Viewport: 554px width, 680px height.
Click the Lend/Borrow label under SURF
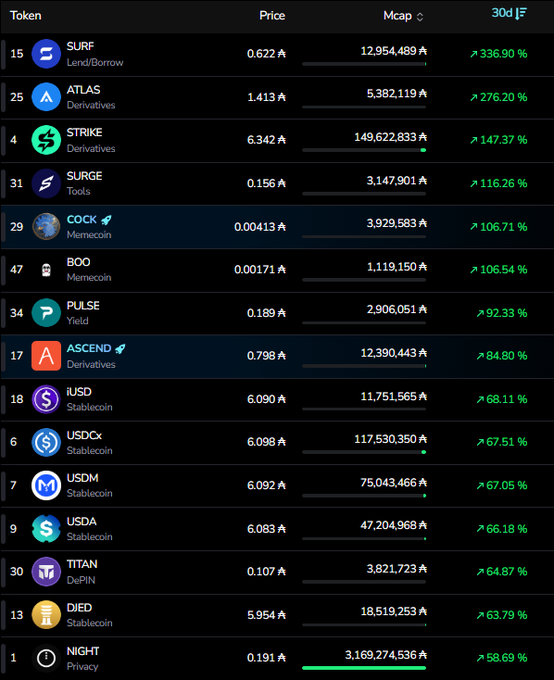95,62
